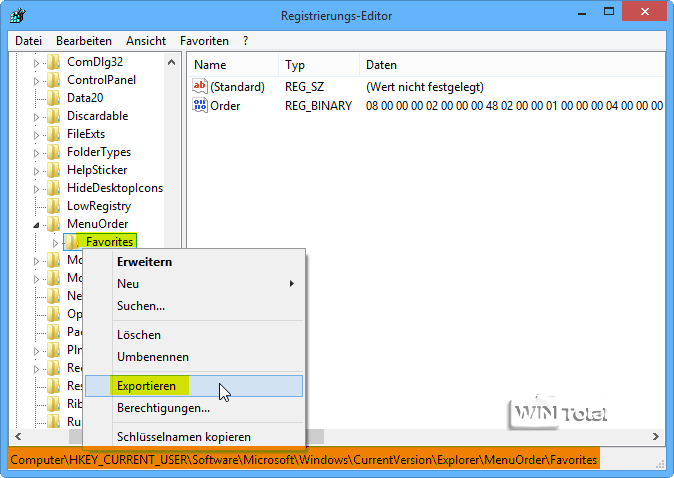Viewport: 674px width, 478px height.
Task: Expand the HideDesktopIcons key
Action: [37, 190]
